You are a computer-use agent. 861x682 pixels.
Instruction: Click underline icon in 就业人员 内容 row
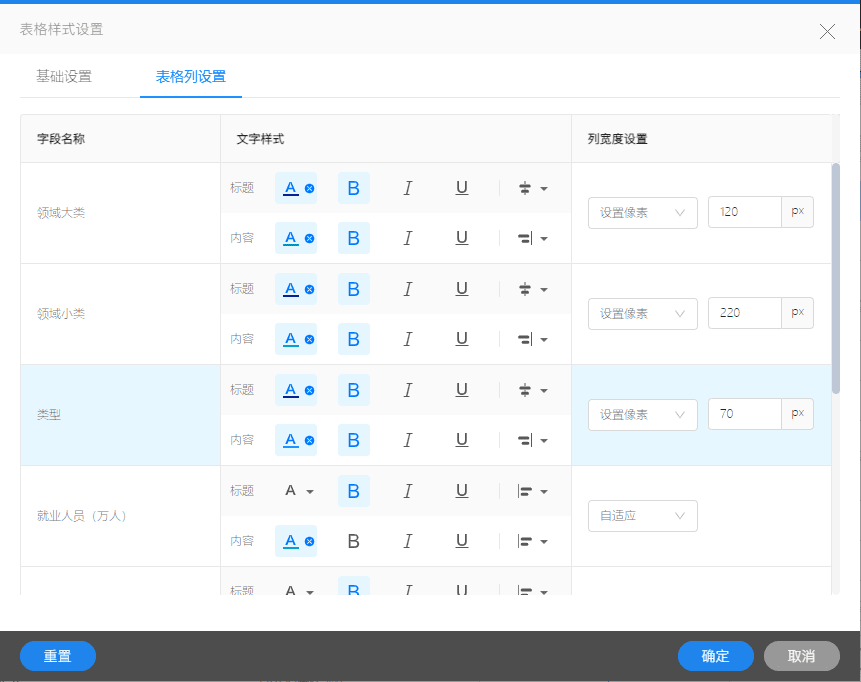coord(462,541)
